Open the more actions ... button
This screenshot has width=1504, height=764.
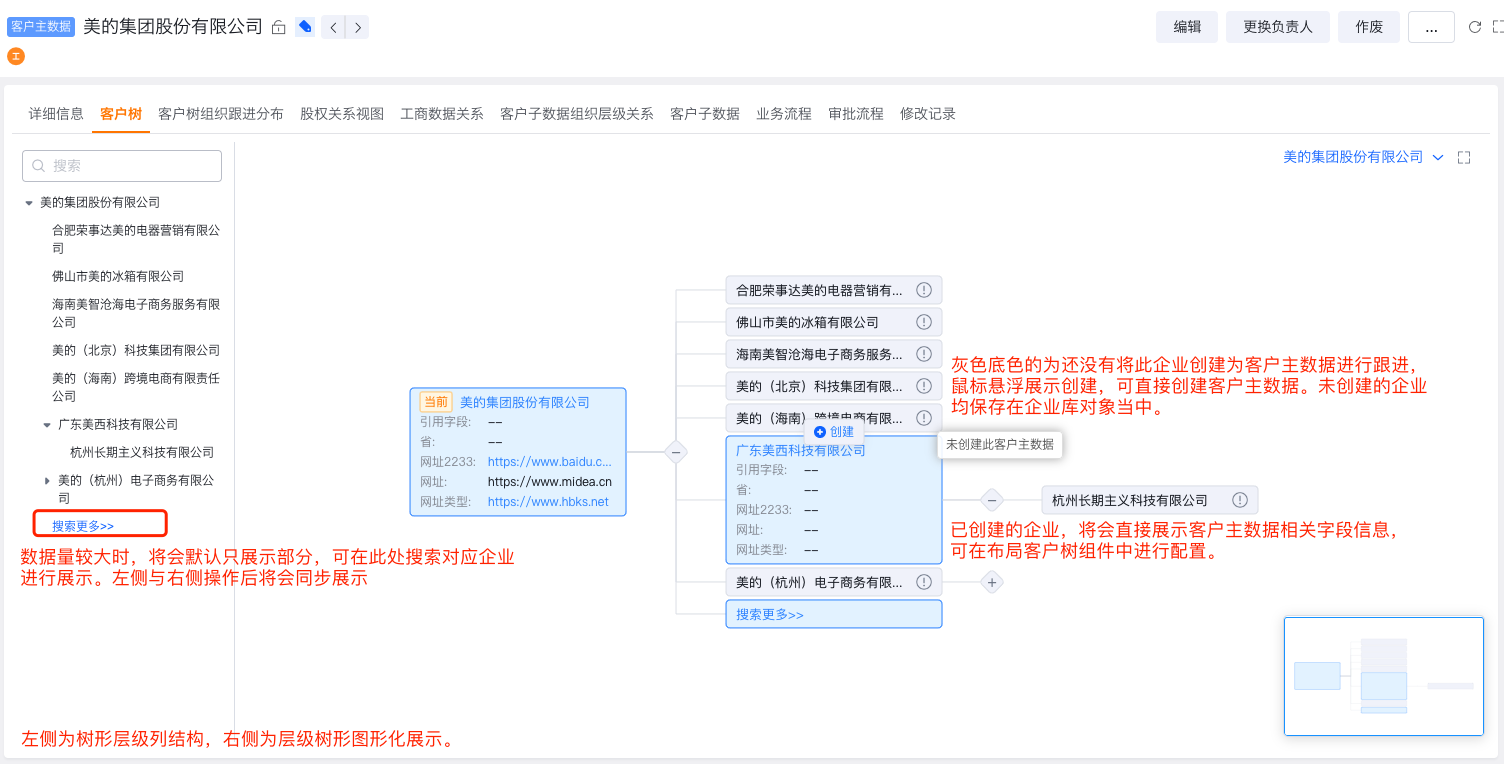[x=1431, y=27]
